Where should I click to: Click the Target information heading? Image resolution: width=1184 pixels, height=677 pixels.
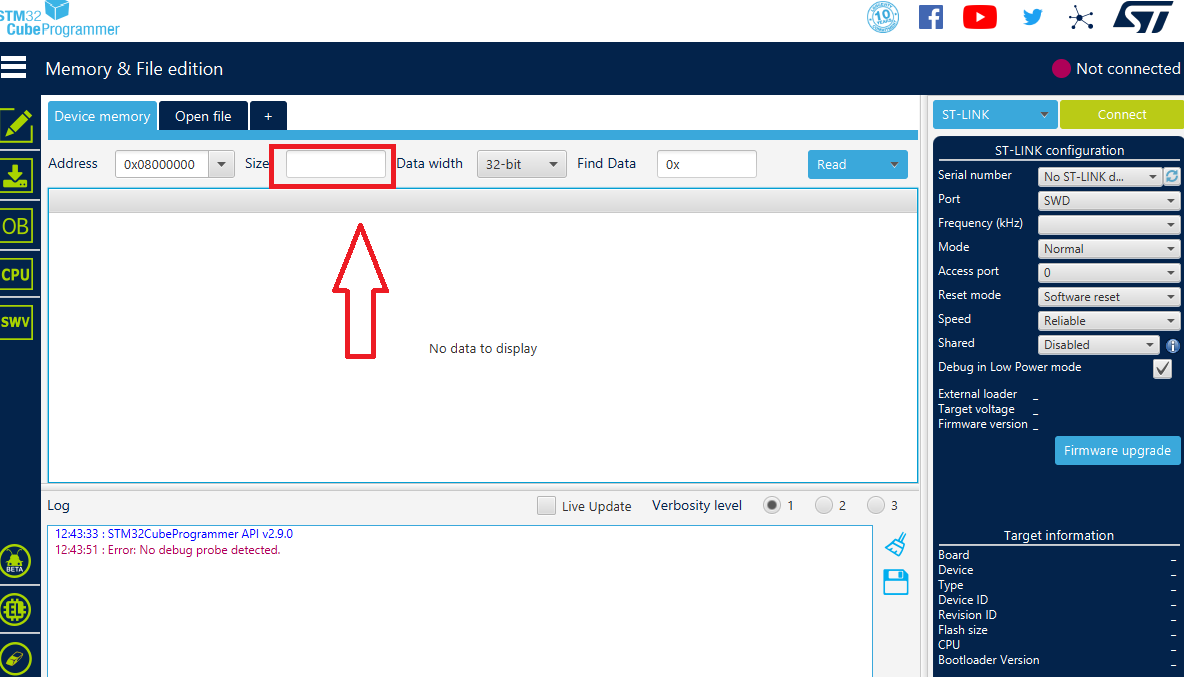pyautogui.click(x=1059, y=535)
